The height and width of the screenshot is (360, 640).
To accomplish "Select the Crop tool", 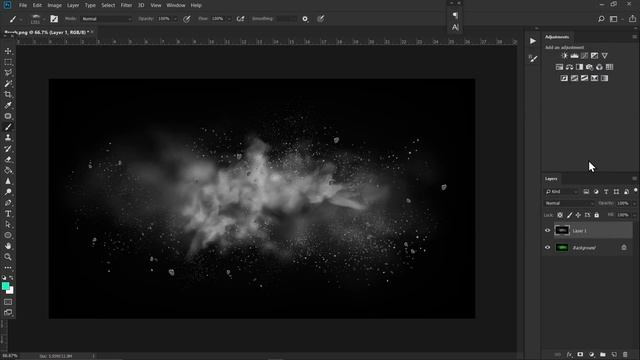I will pyautogui.click(x=8, y=94).
